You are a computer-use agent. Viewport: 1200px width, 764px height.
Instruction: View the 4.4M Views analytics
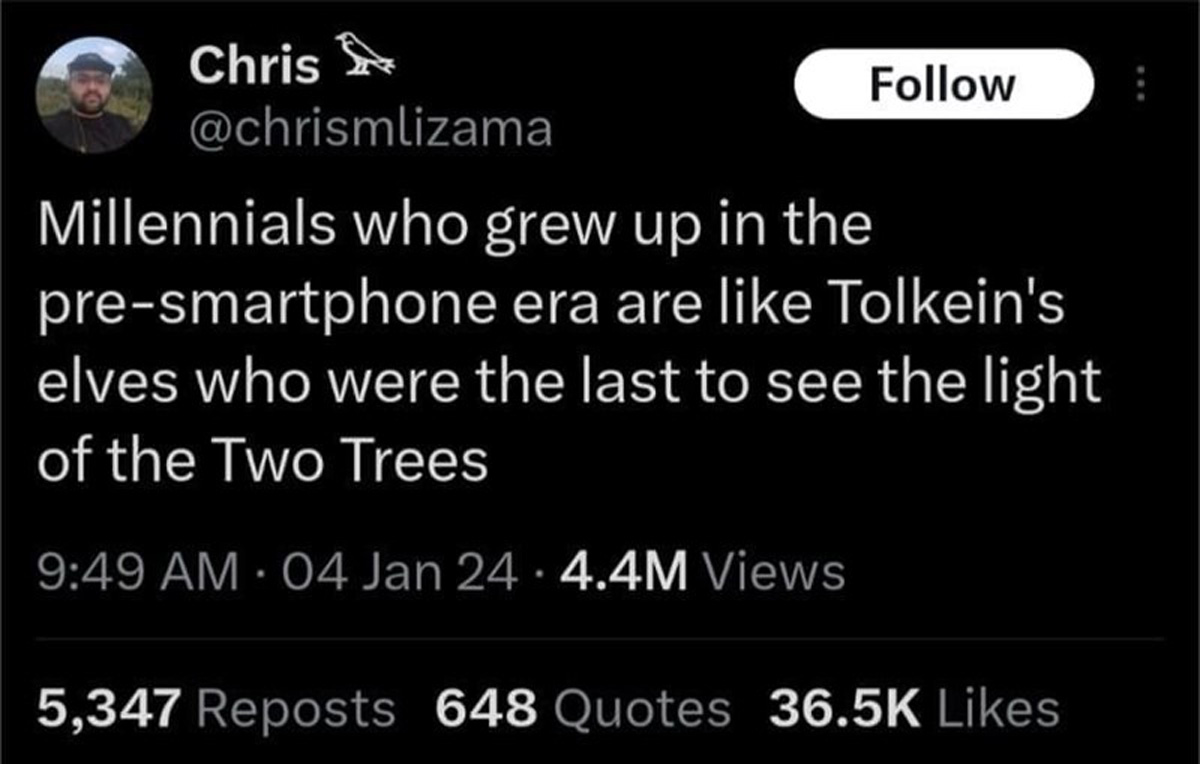click(704, 573)
